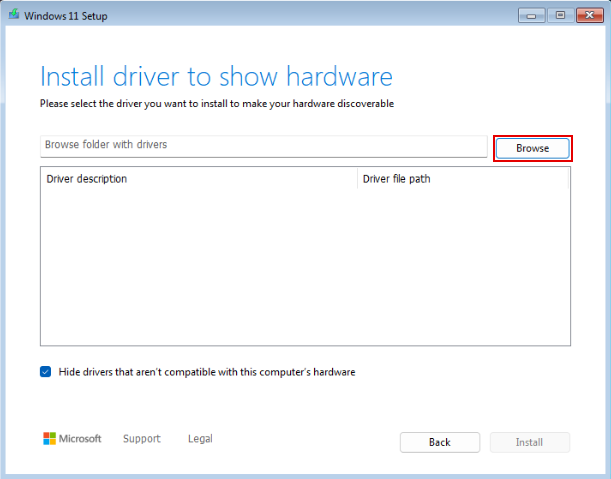611x479 pixels.
Task: Click the "Install driver to show hardware" heading
Action: [216, 77]
